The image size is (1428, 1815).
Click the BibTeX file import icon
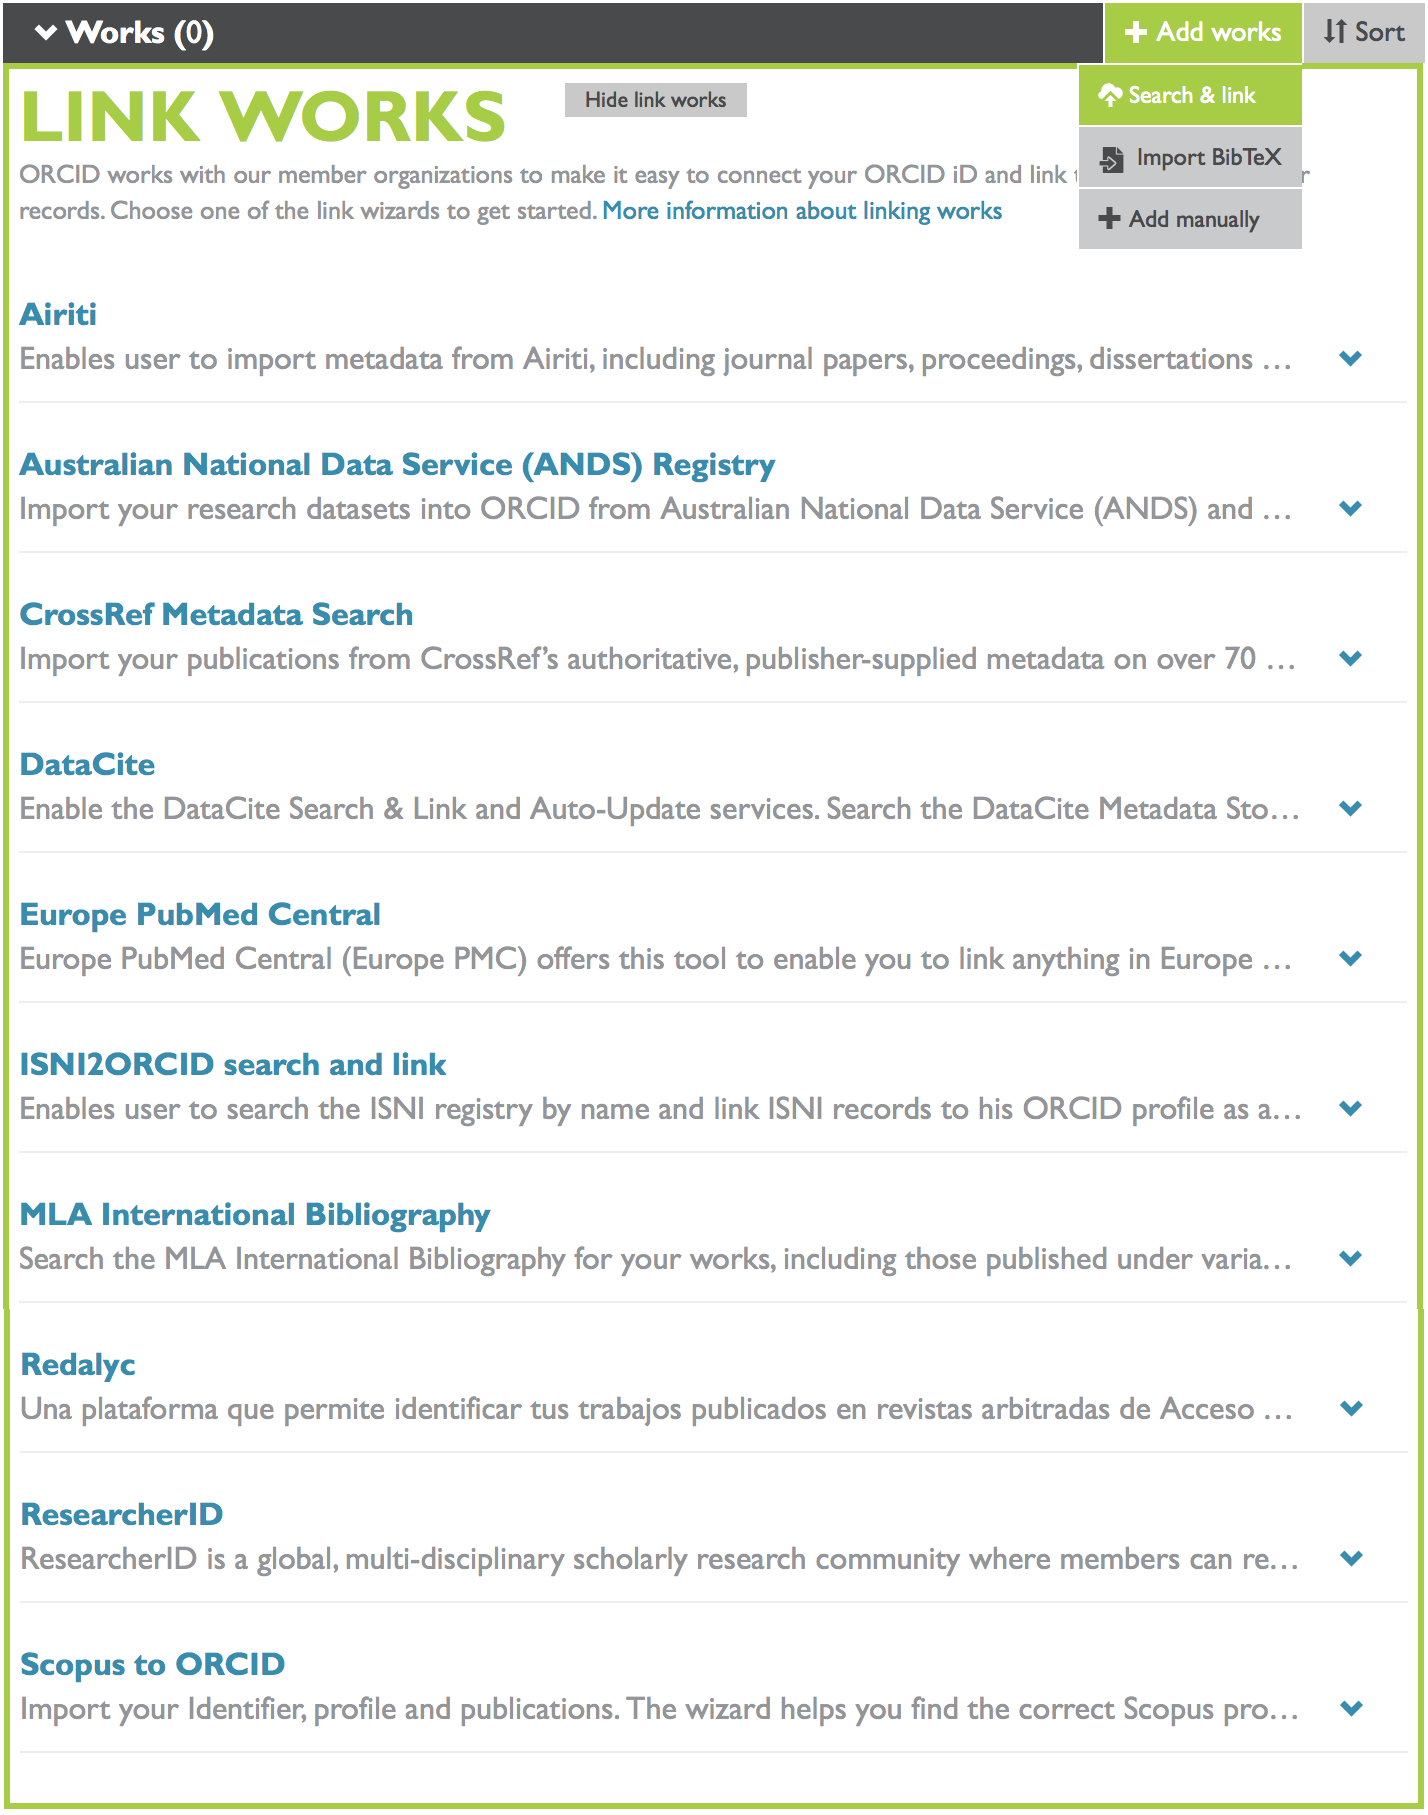[x=1111, y=159]
